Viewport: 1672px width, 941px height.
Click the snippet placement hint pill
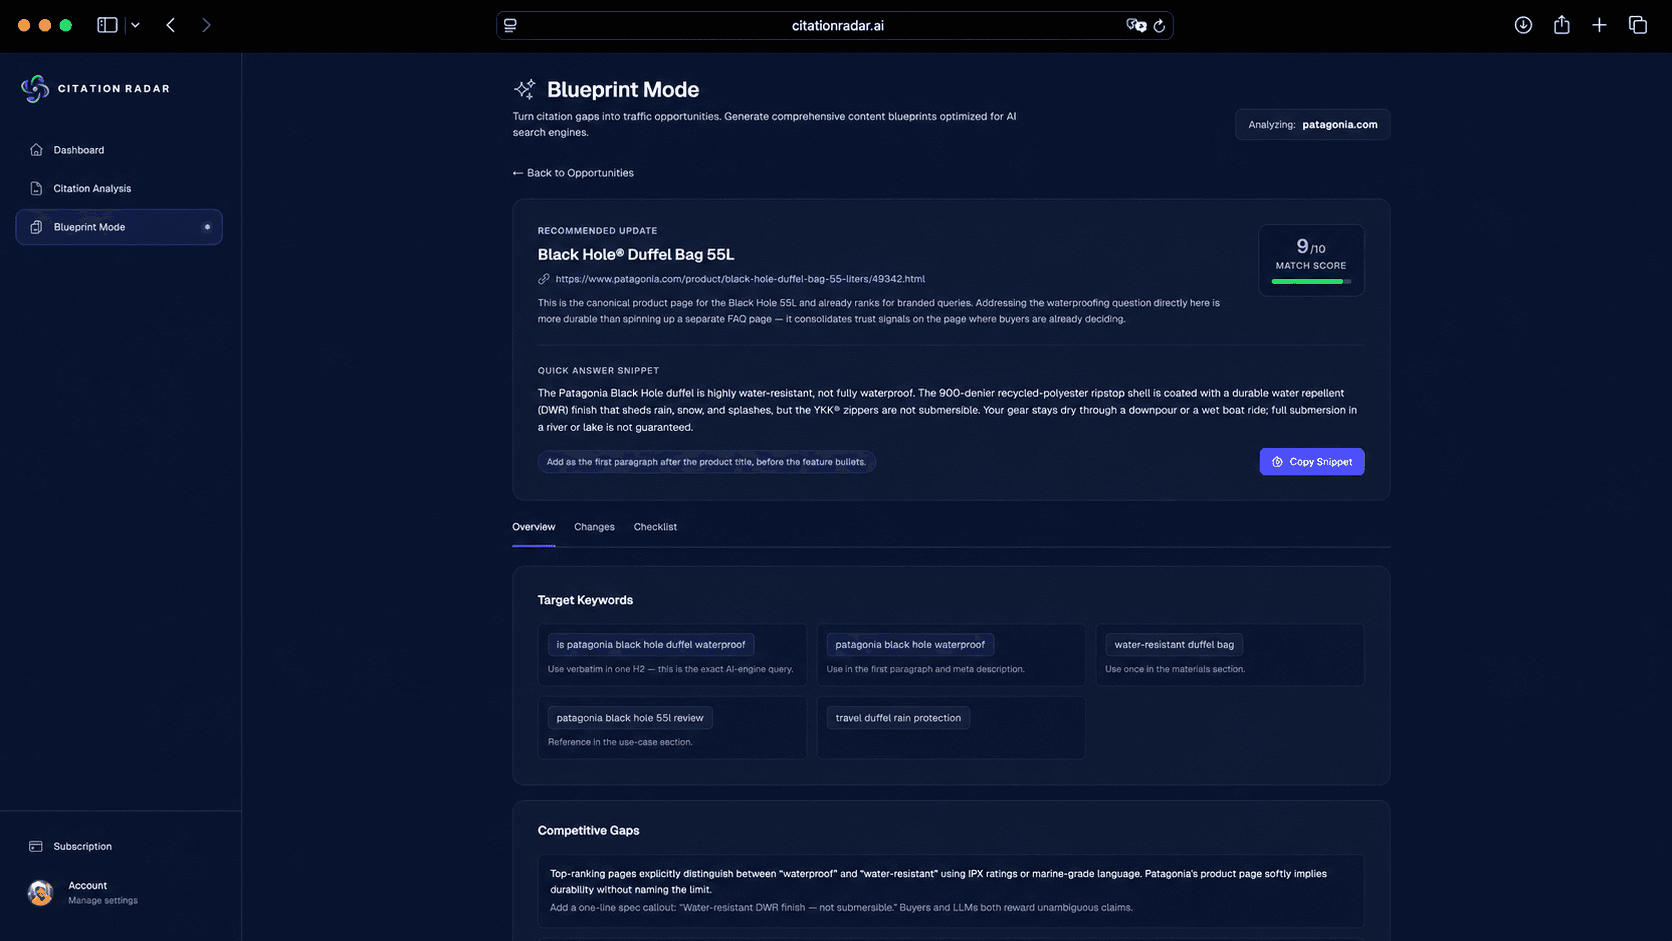[x=706, y=462]
